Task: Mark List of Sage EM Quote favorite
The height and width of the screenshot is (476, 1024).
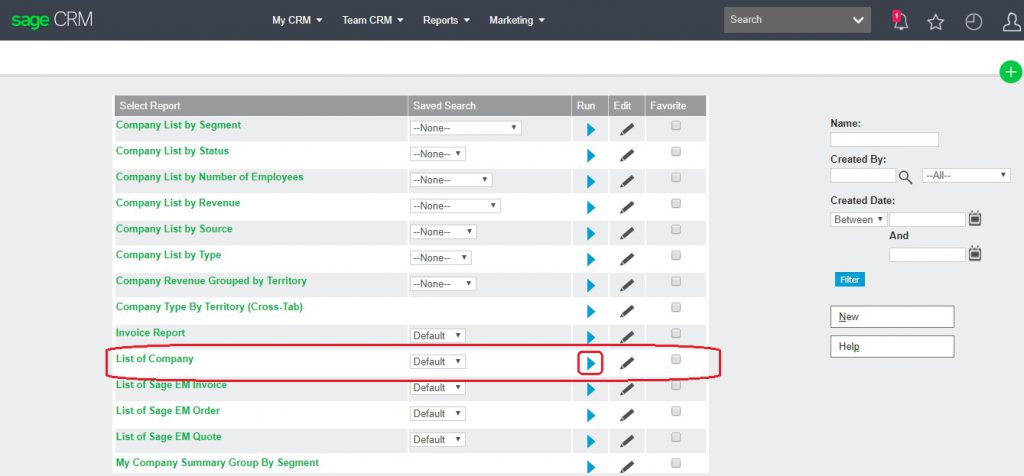Action: pos(676,437)
